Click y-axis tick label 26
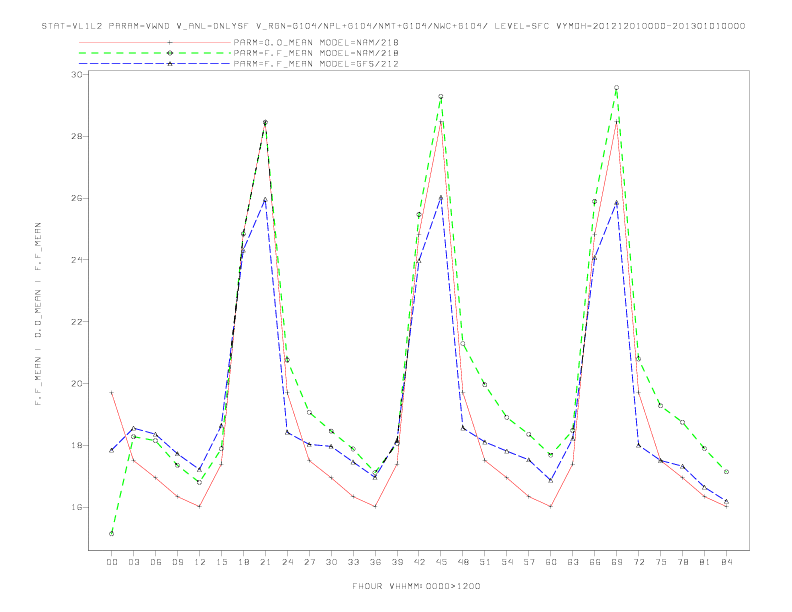Viewport: 792px width, 612px height. [79, 198]
